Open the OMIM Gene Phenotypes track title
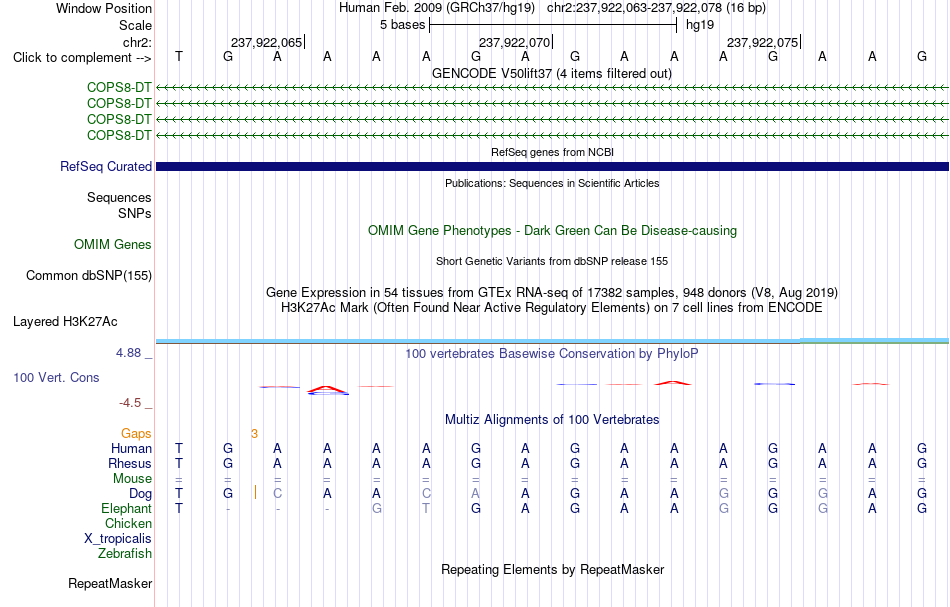 (552, 230)
